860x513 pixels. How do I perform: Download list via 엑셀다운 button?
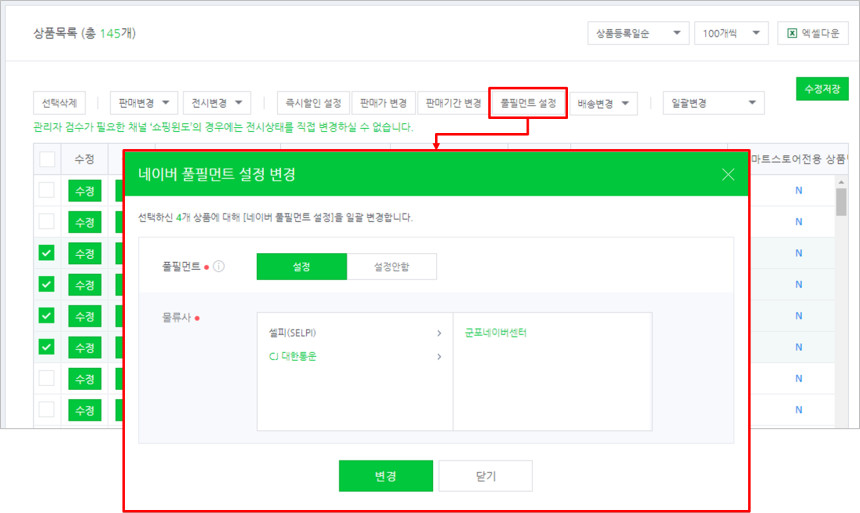click(x=813, y=33)
